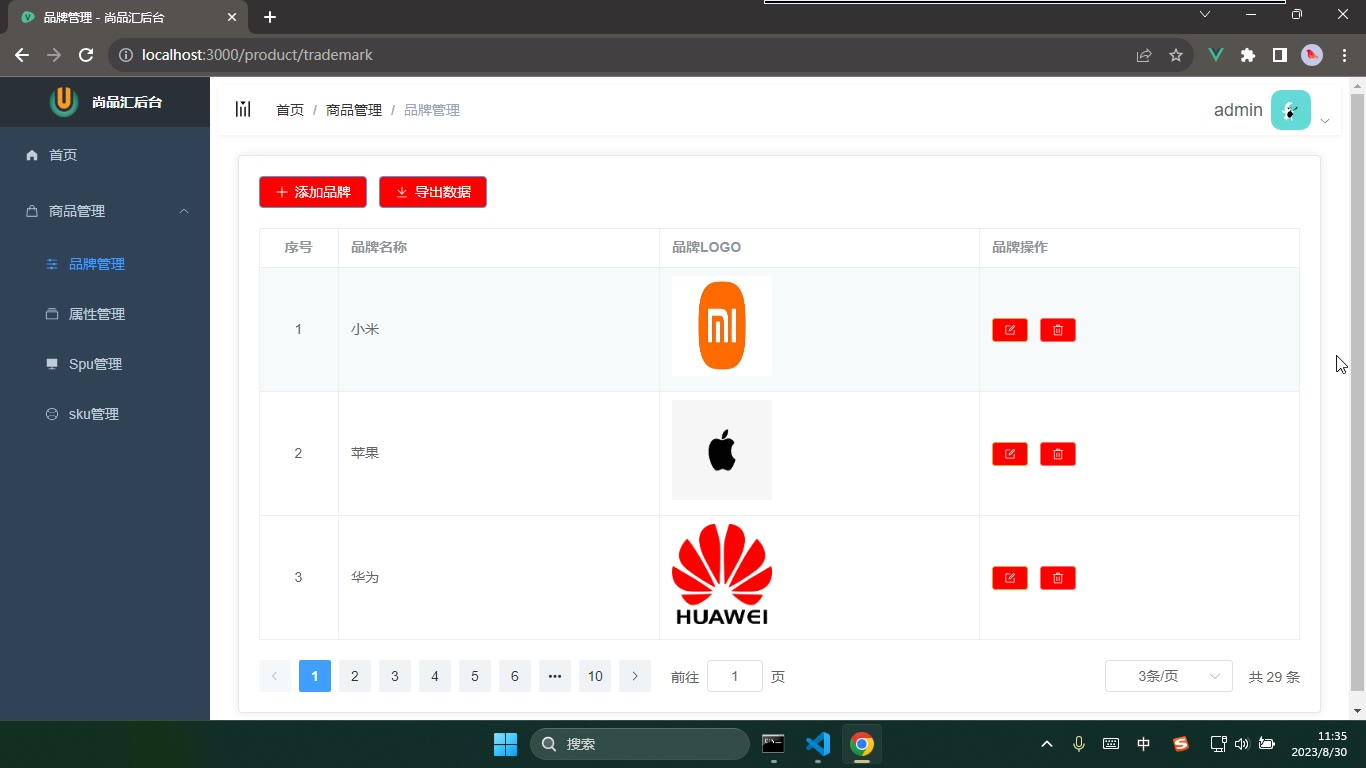Delete the 华为 brand row
This screenshot has height=768, width=1366.
(x=1057, y=578)
